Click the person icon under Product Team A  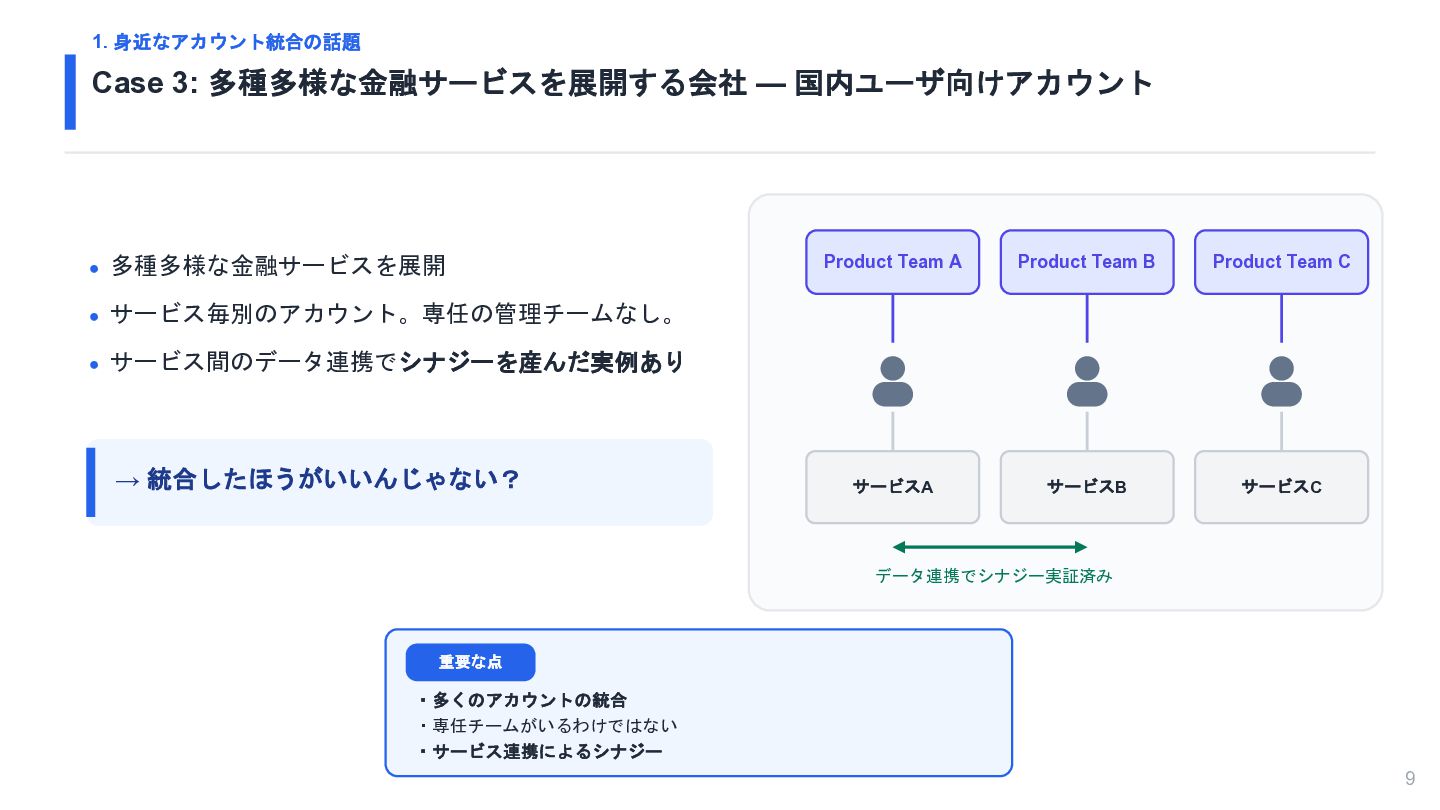pyautogui.click(x=892, y=382)
